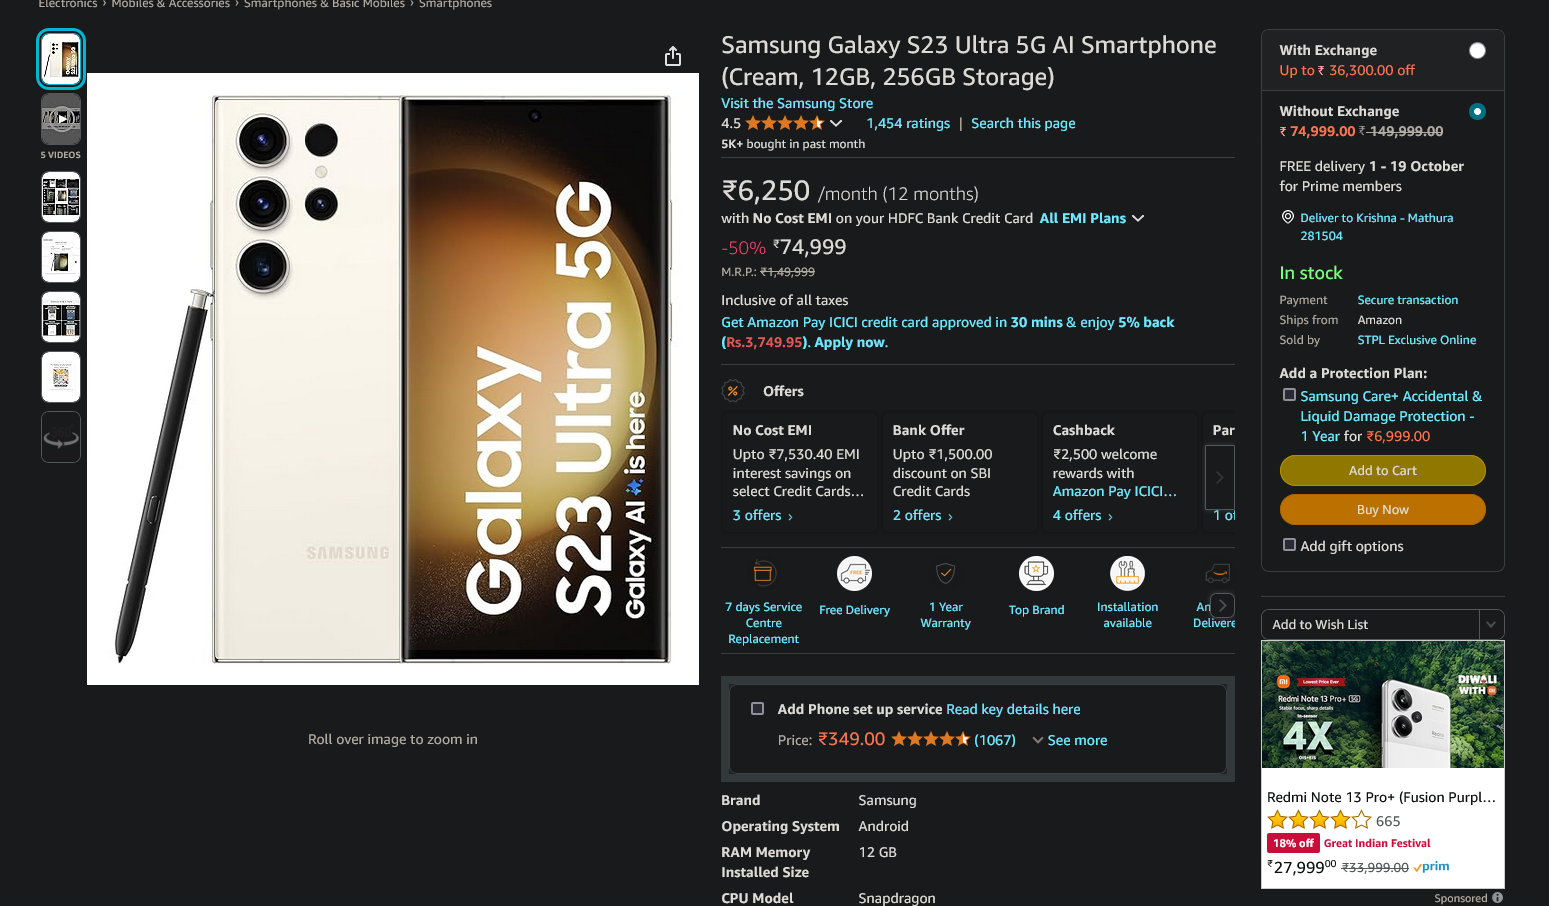Go to Mobiles & Accessories breadcrumb
The width and height of the screenshot is (1549, 906).
tap(170, 4)
